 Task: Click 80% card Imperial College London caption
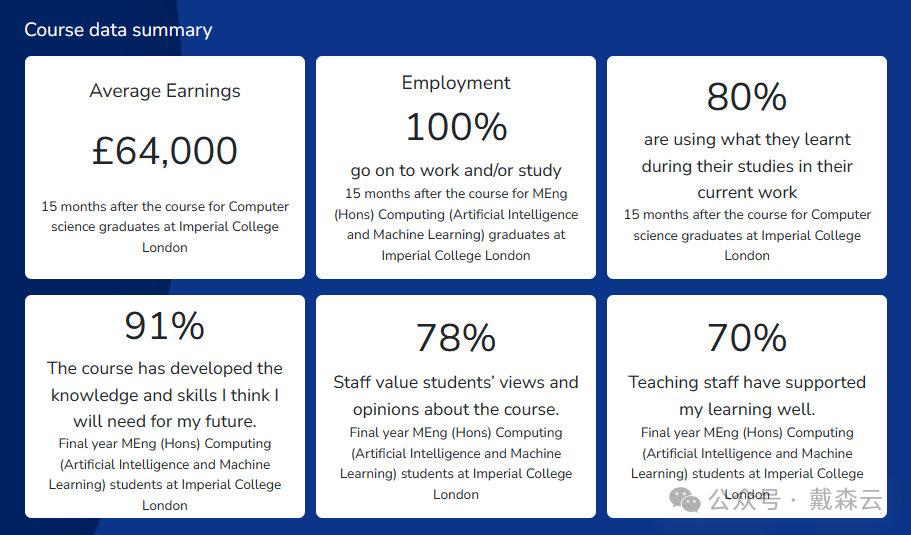coord(747,235)
